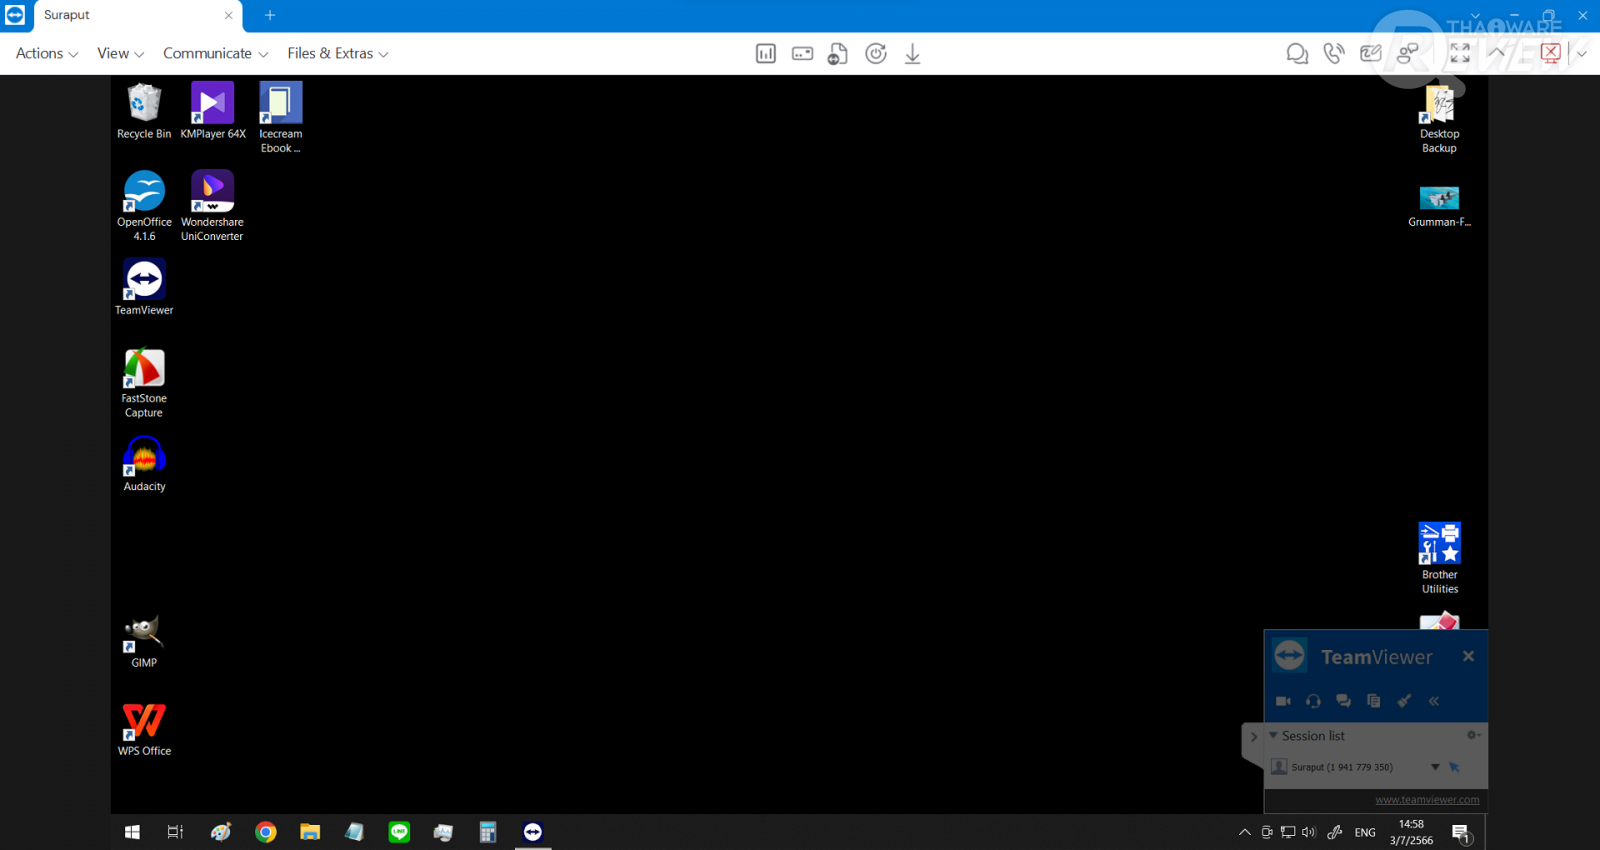
Task: Collapse TeamViewer panel icons with double chevron
Action: click(x=1434, y=701)
